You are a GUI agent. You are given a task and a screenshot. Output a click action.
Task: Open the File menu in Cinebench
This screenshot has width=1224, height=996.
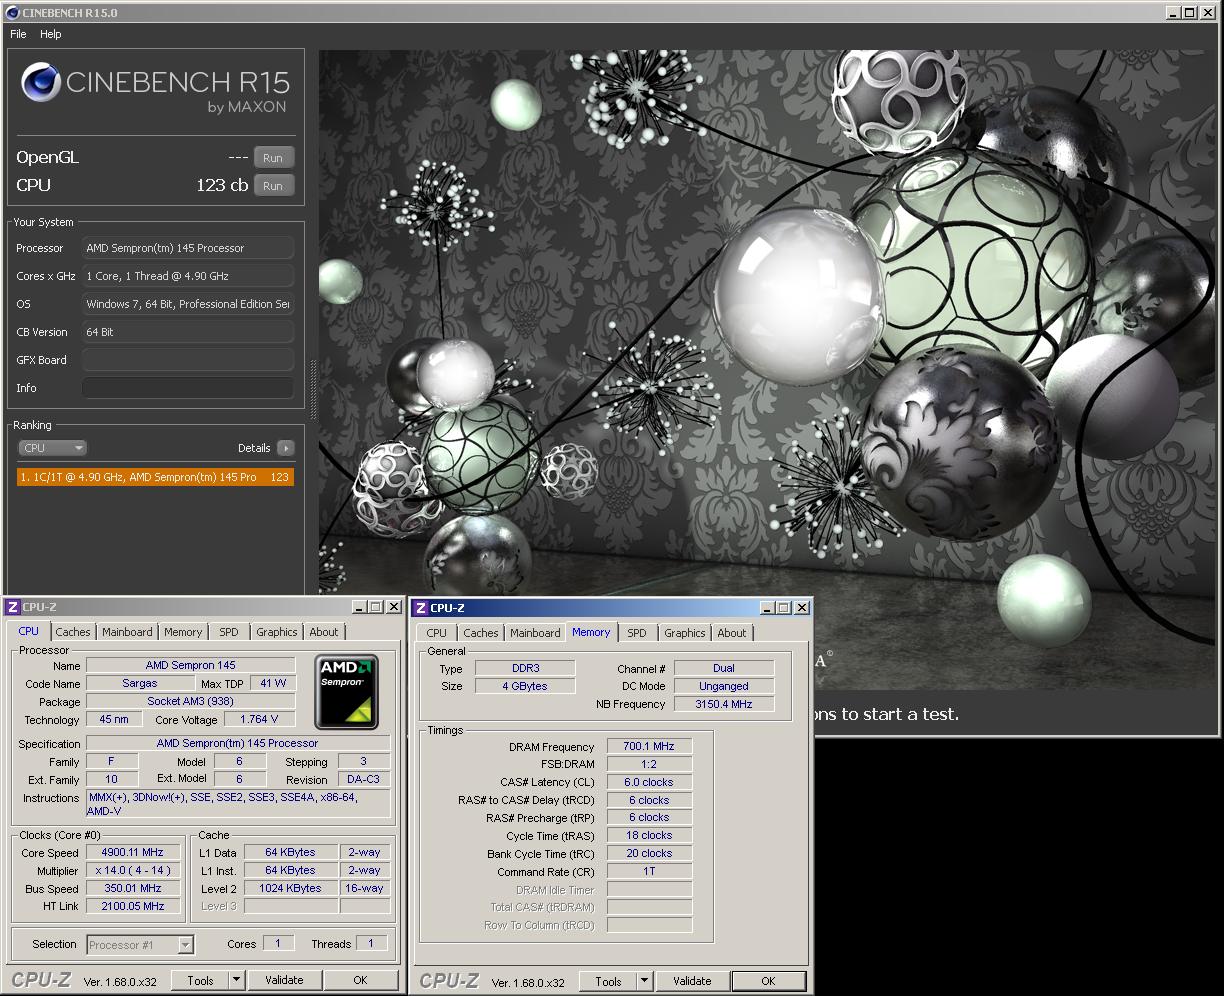(x=18, y=34)
